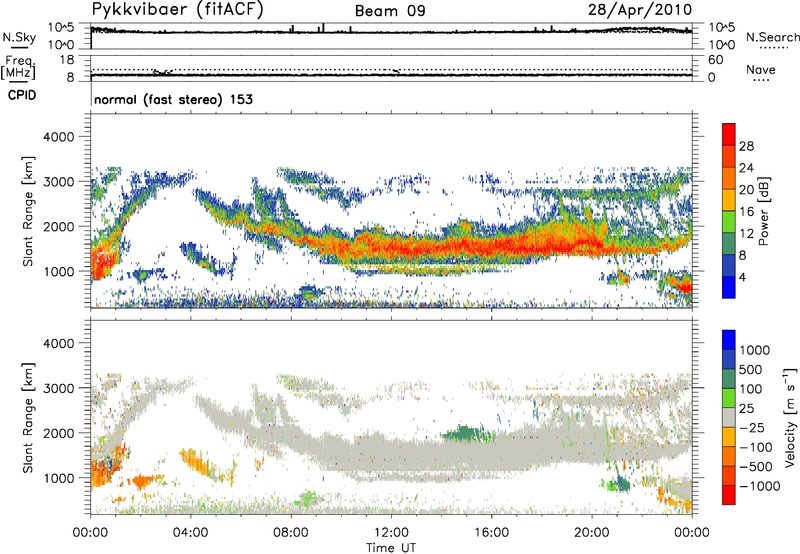Click the '16:00' time tick label
The height and width of the screenshot is (554, 800).
pyautogui.click(x=491, y=533)
